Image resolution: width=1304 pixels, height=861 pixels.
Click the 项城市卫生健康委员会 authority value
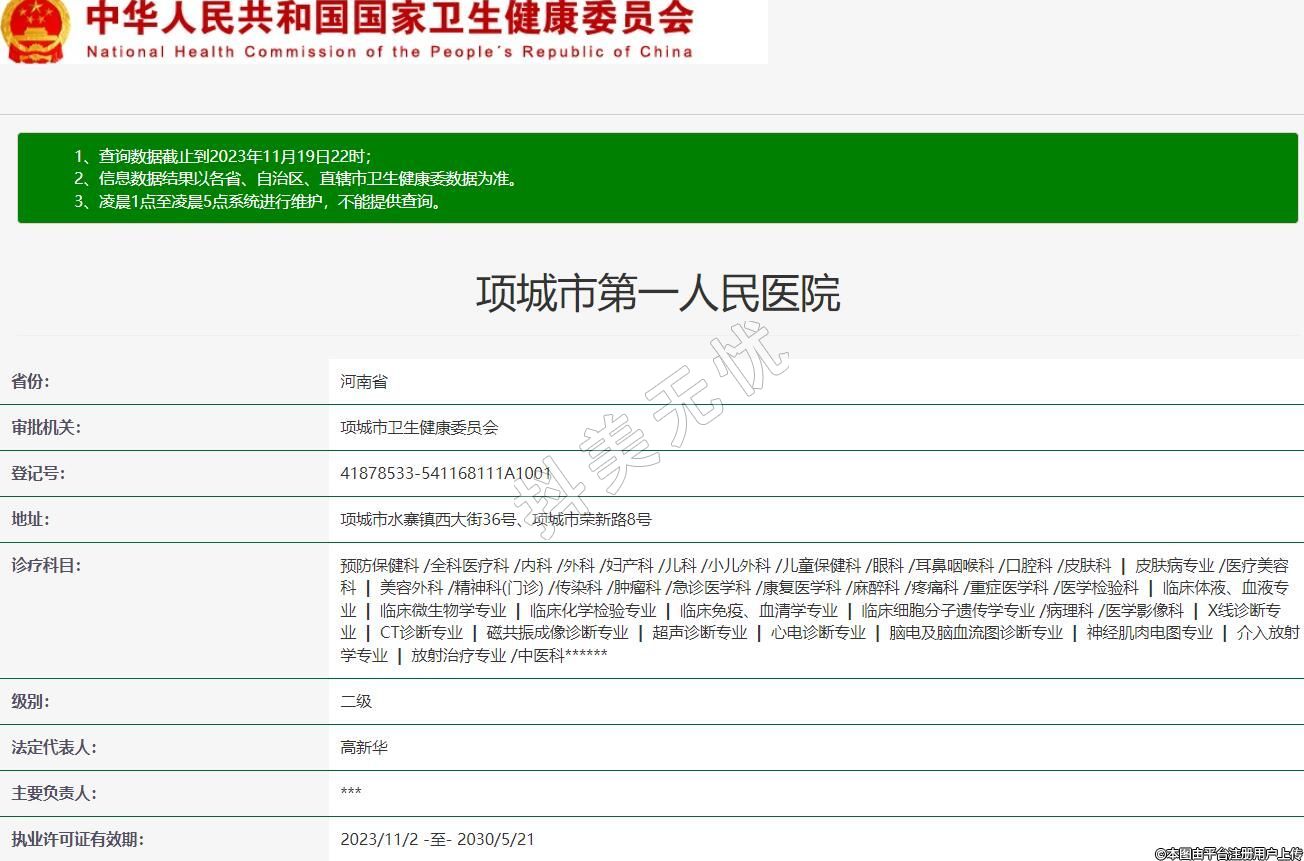click(419, 427)
